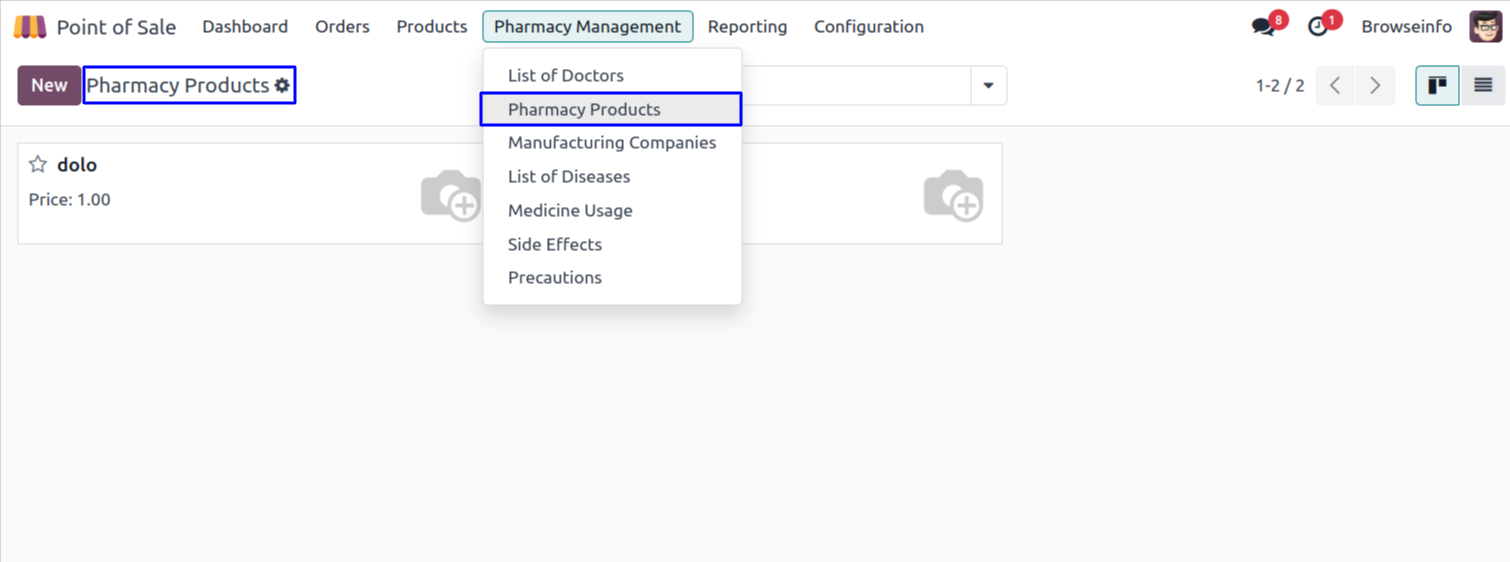The height and width of the screenshot is (562, 1510).
Task: Switch to Kanban view
Action: click(1437, 86)
